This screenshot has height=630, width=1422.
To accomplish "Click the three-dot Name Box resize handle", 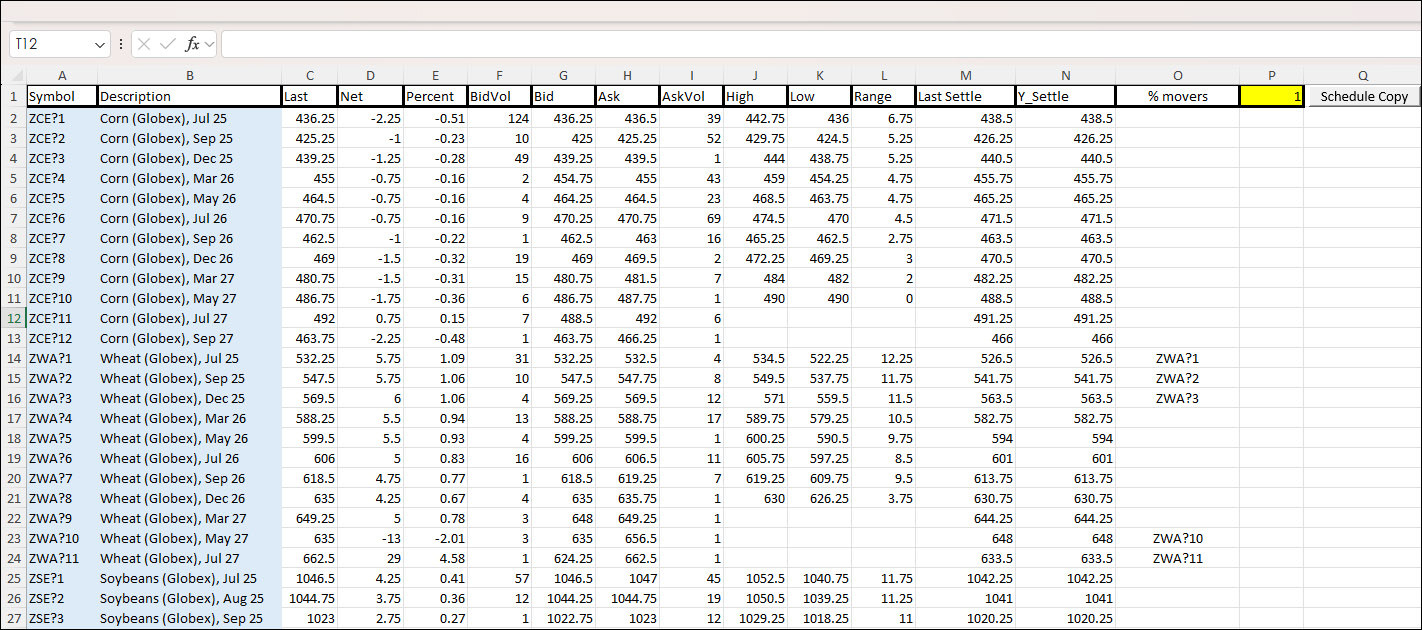I will tap(121, 44).
